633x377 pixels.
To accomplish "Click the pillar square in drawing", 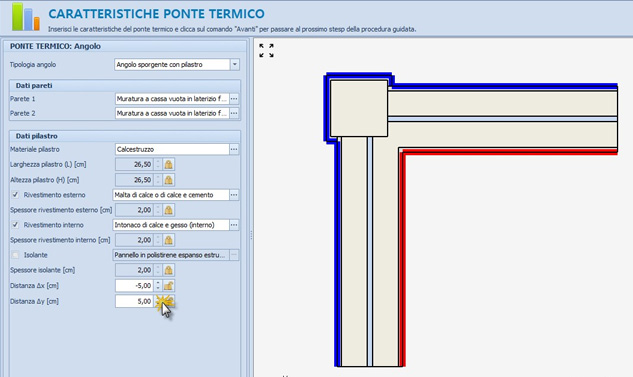I will pos(359,108).
